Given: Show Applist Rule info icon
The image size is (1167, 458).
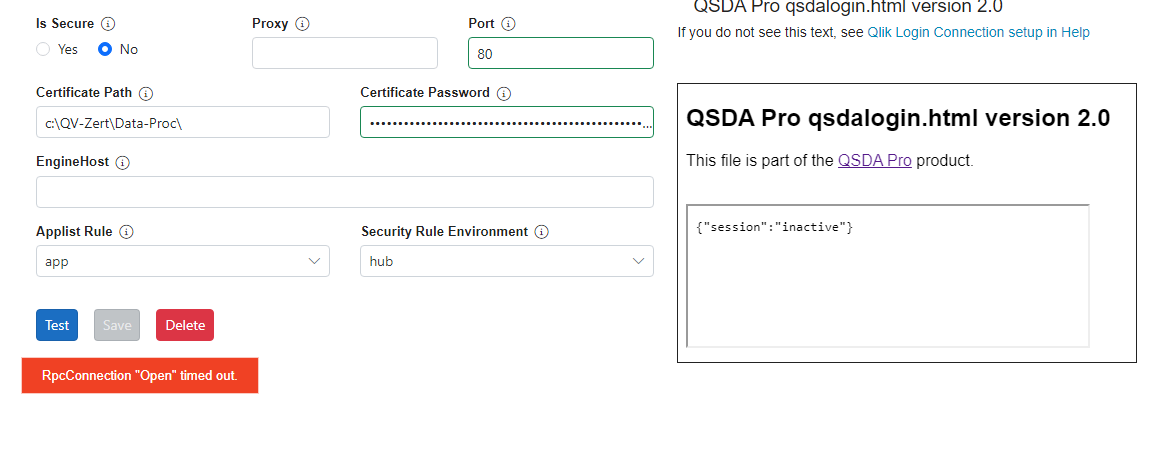Looking at the screenshot, I should point(127,232).
